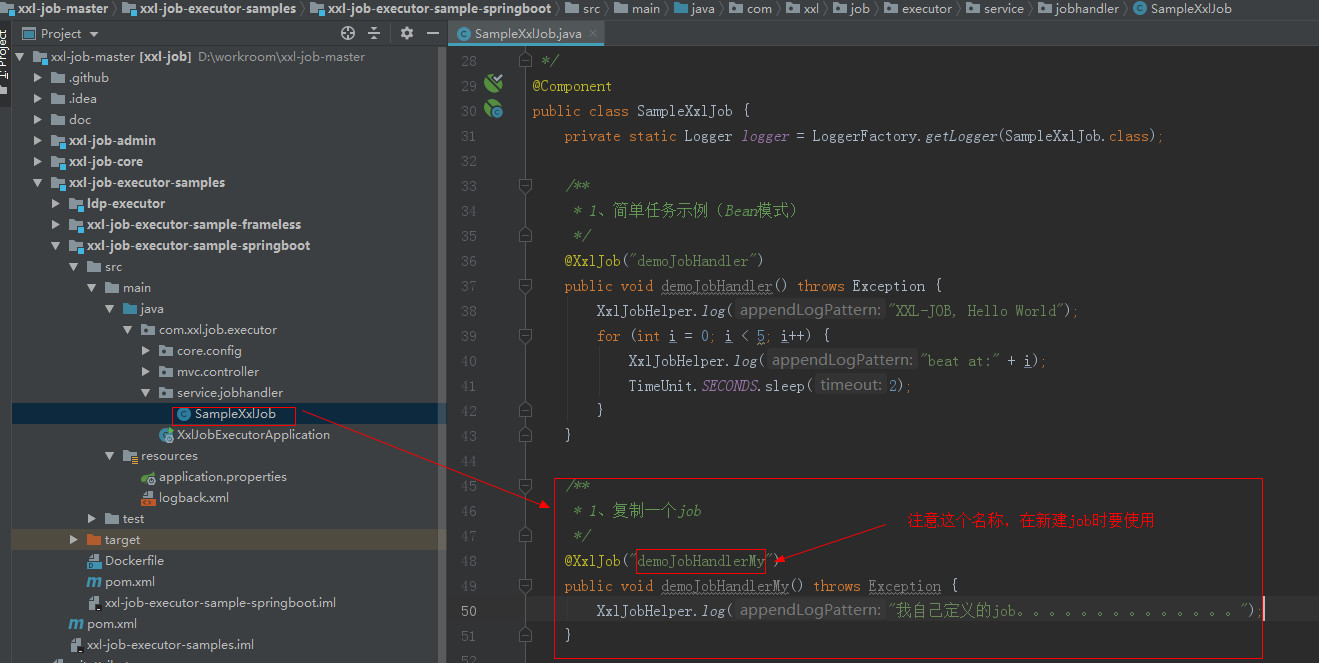Click the jobhandler breadcrumb segment
This screenshot has height=663, width=1319.
[x=1079, y=8]
